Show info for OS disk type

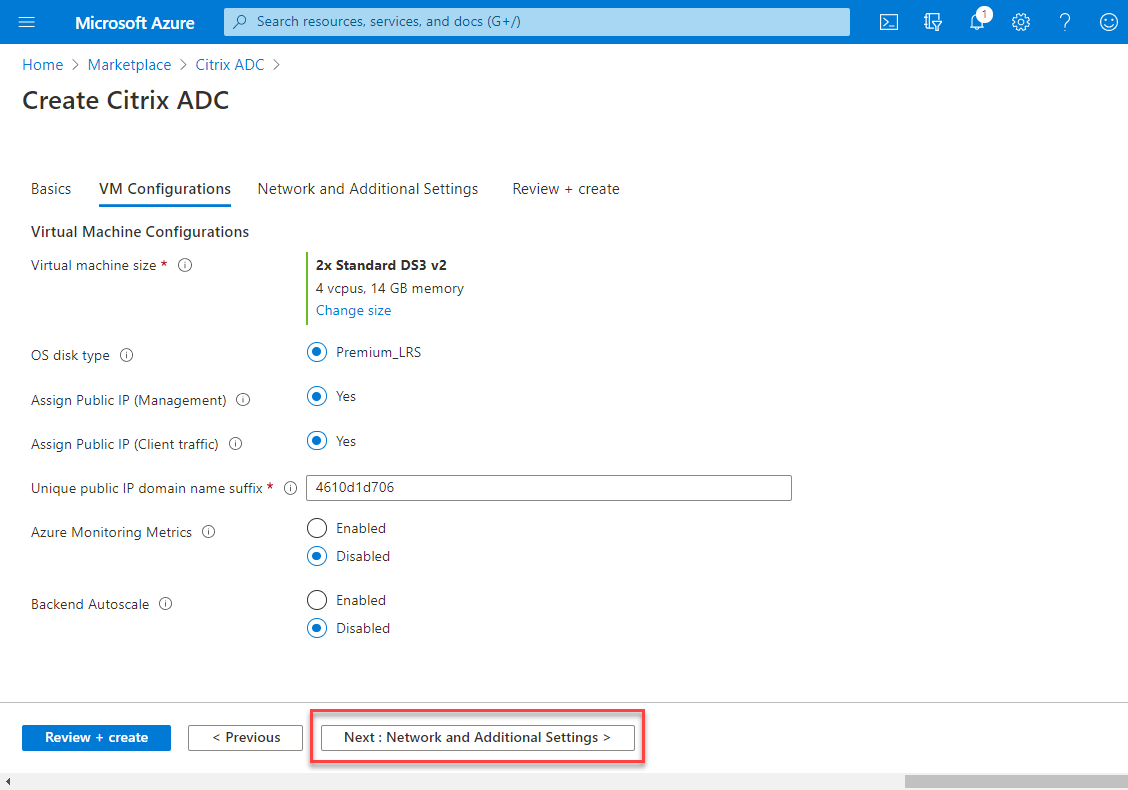[x=127, y=355]
